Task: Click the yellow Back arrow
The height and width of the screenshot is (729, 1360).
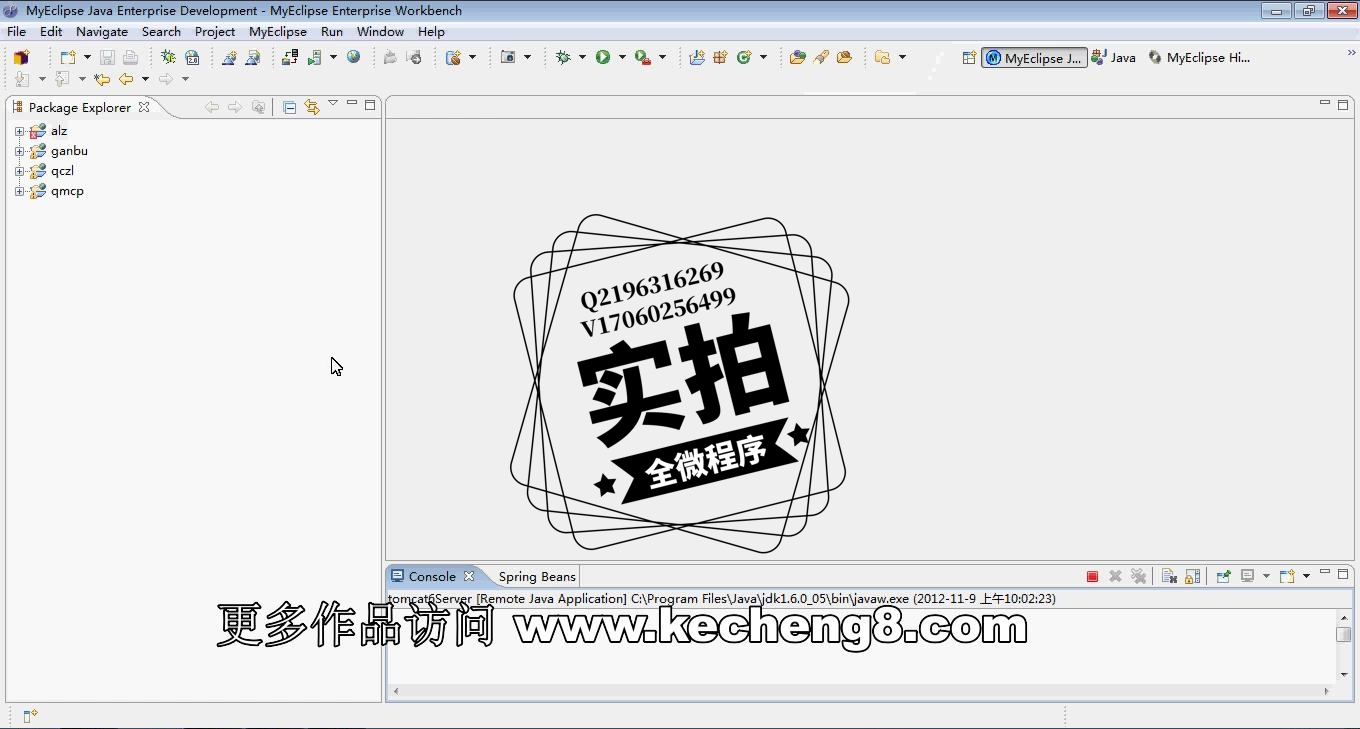Action: (x=126, y=79)
